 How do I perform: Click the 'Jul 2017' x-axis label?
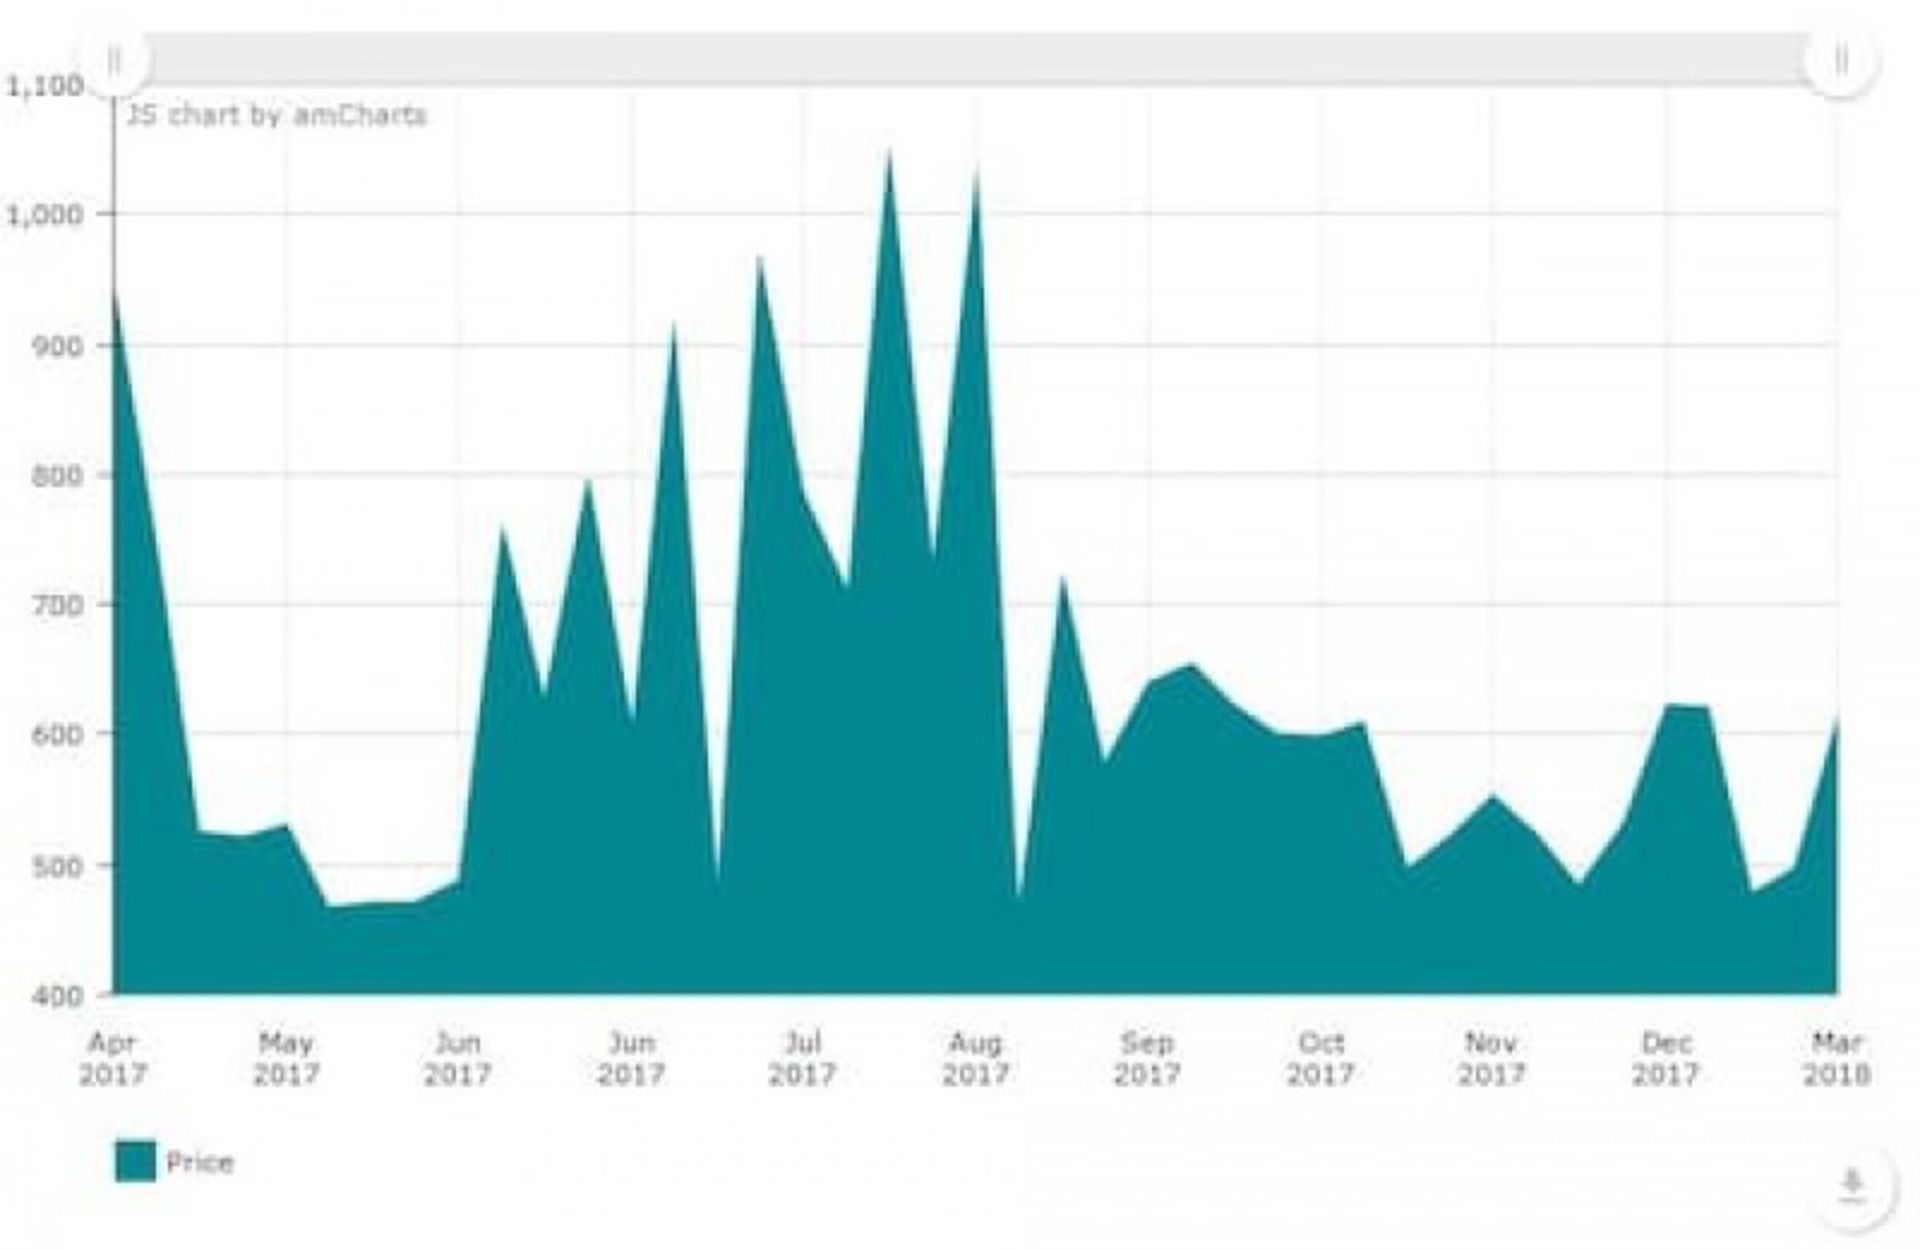[803, 1059]
